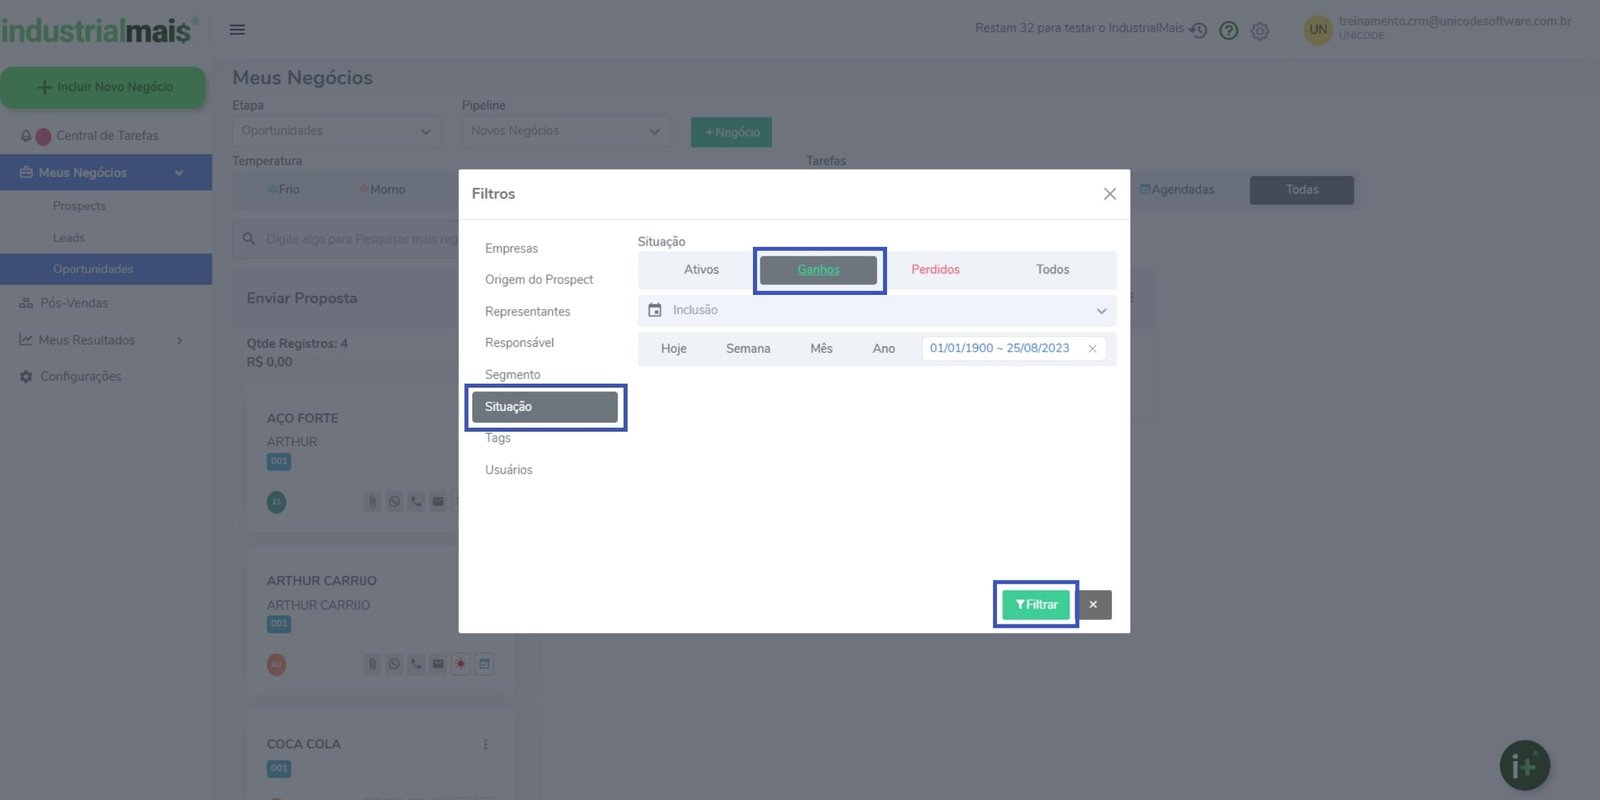Click the hamburger menu icon
1600x800 pixels.
[x=237, y=29]
